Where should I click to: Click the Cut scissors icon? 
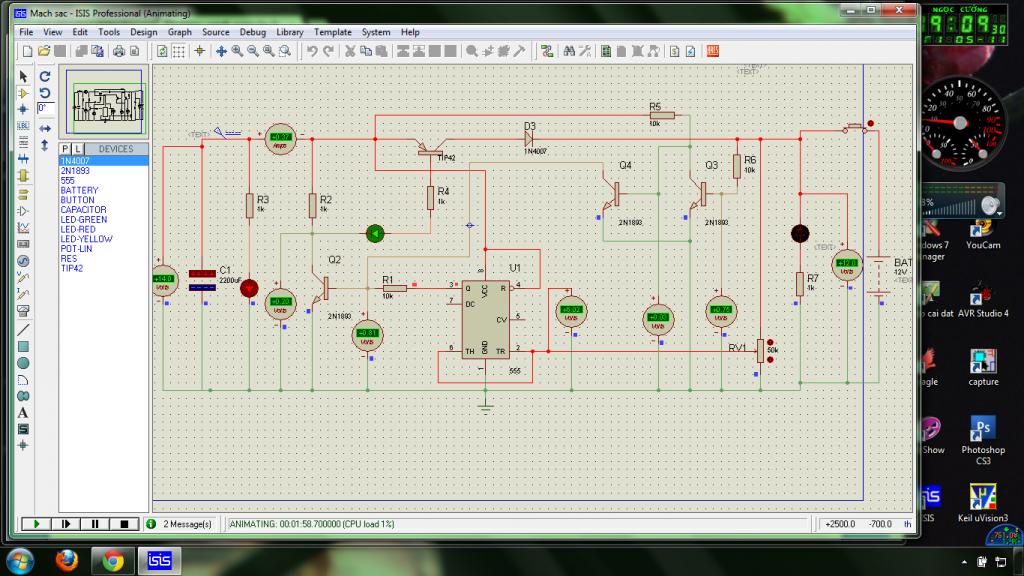[350, 51]
